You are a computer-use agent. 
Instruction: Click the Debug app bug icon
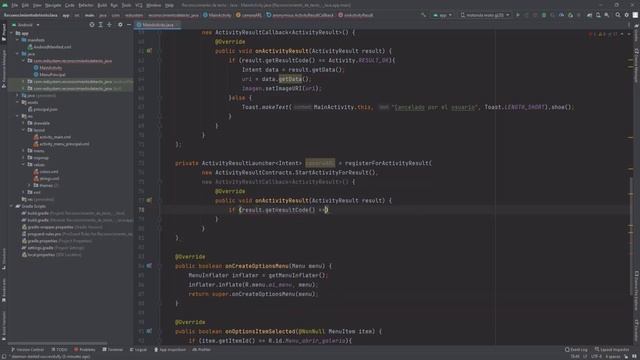(x=544, y=15)
